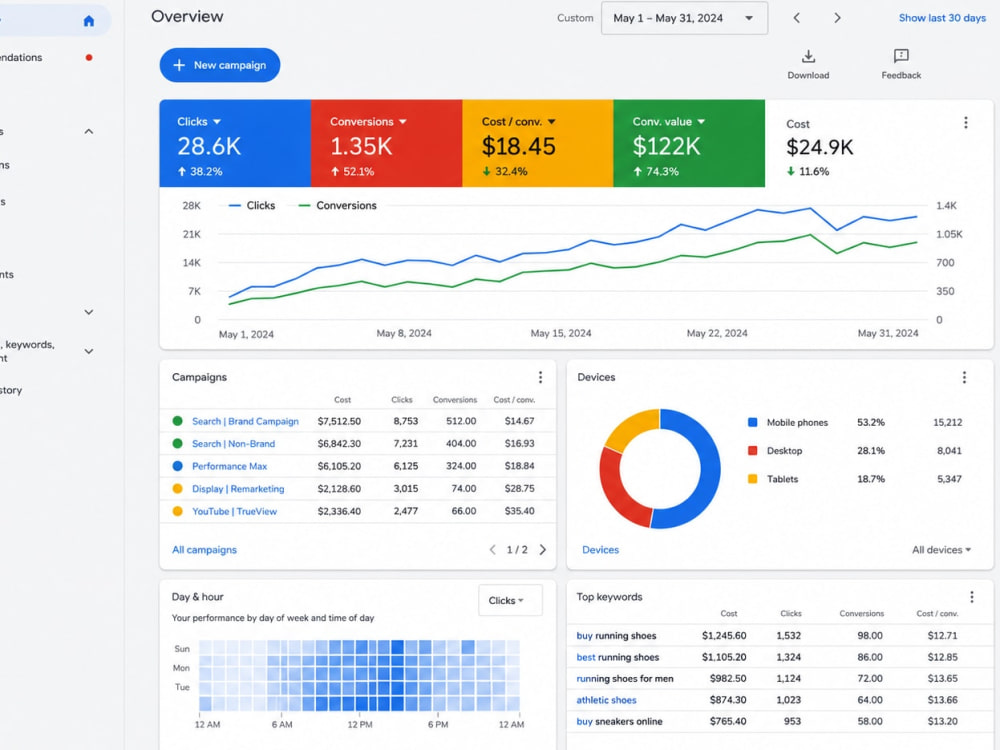The width and height of the screenshot is (1000, 750).
Task: Open the 'best running shoes' keyword
Action: point(617,657)
